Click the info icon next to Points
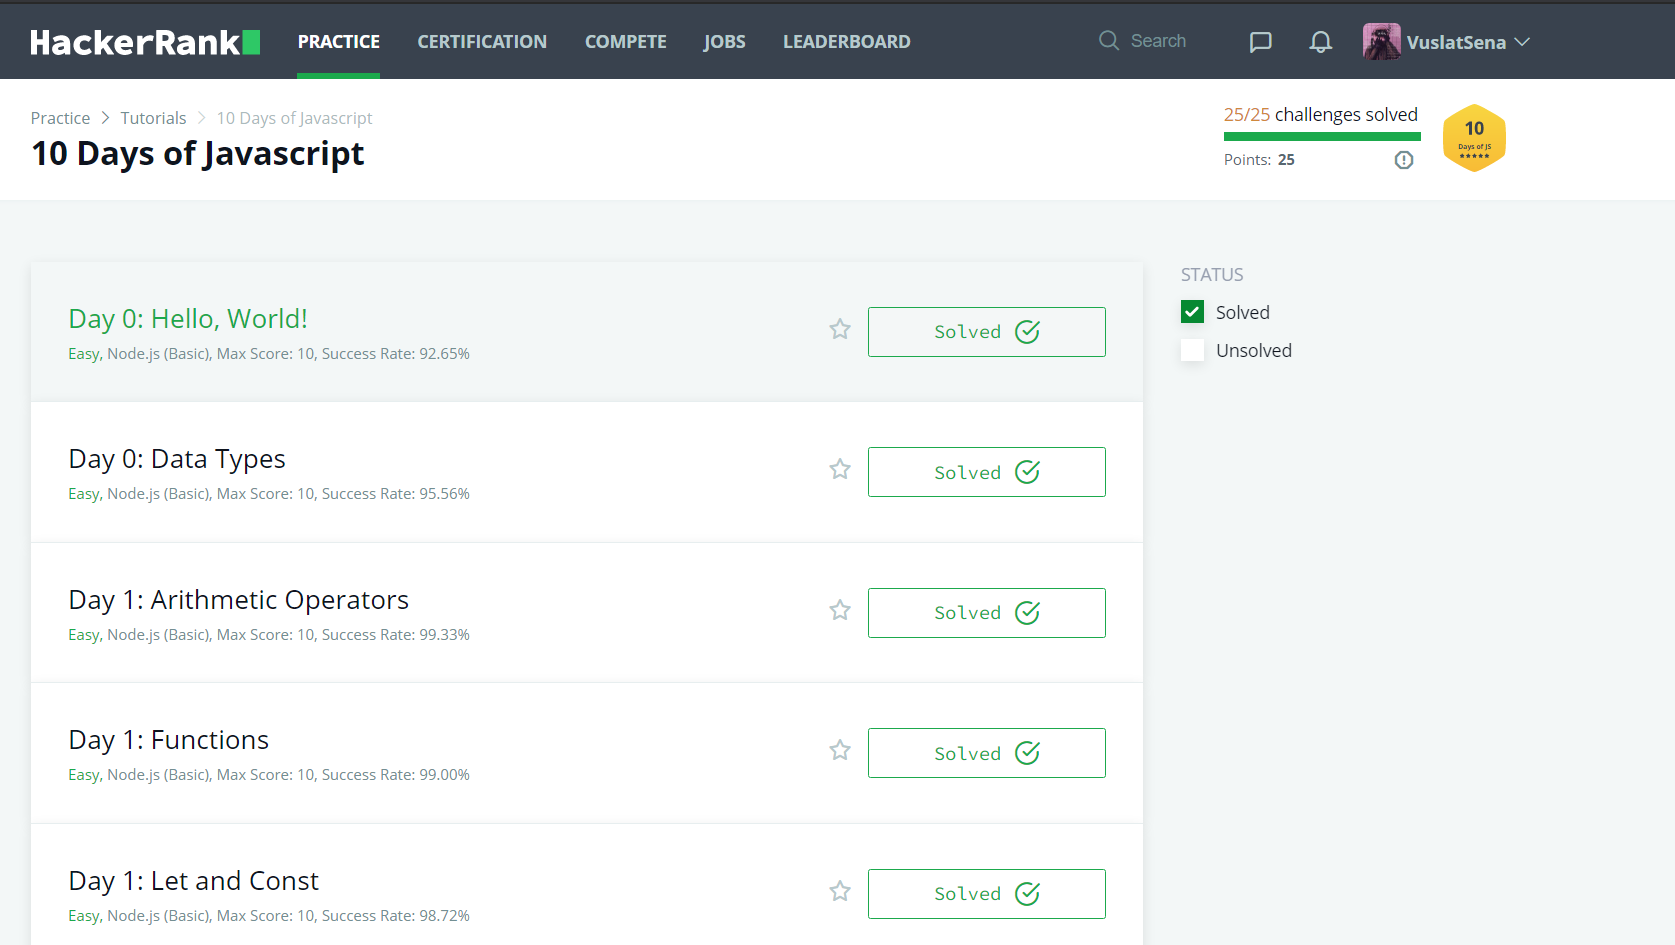Viewport: 1675px width, 945px height. click(x=1404, y=159)
